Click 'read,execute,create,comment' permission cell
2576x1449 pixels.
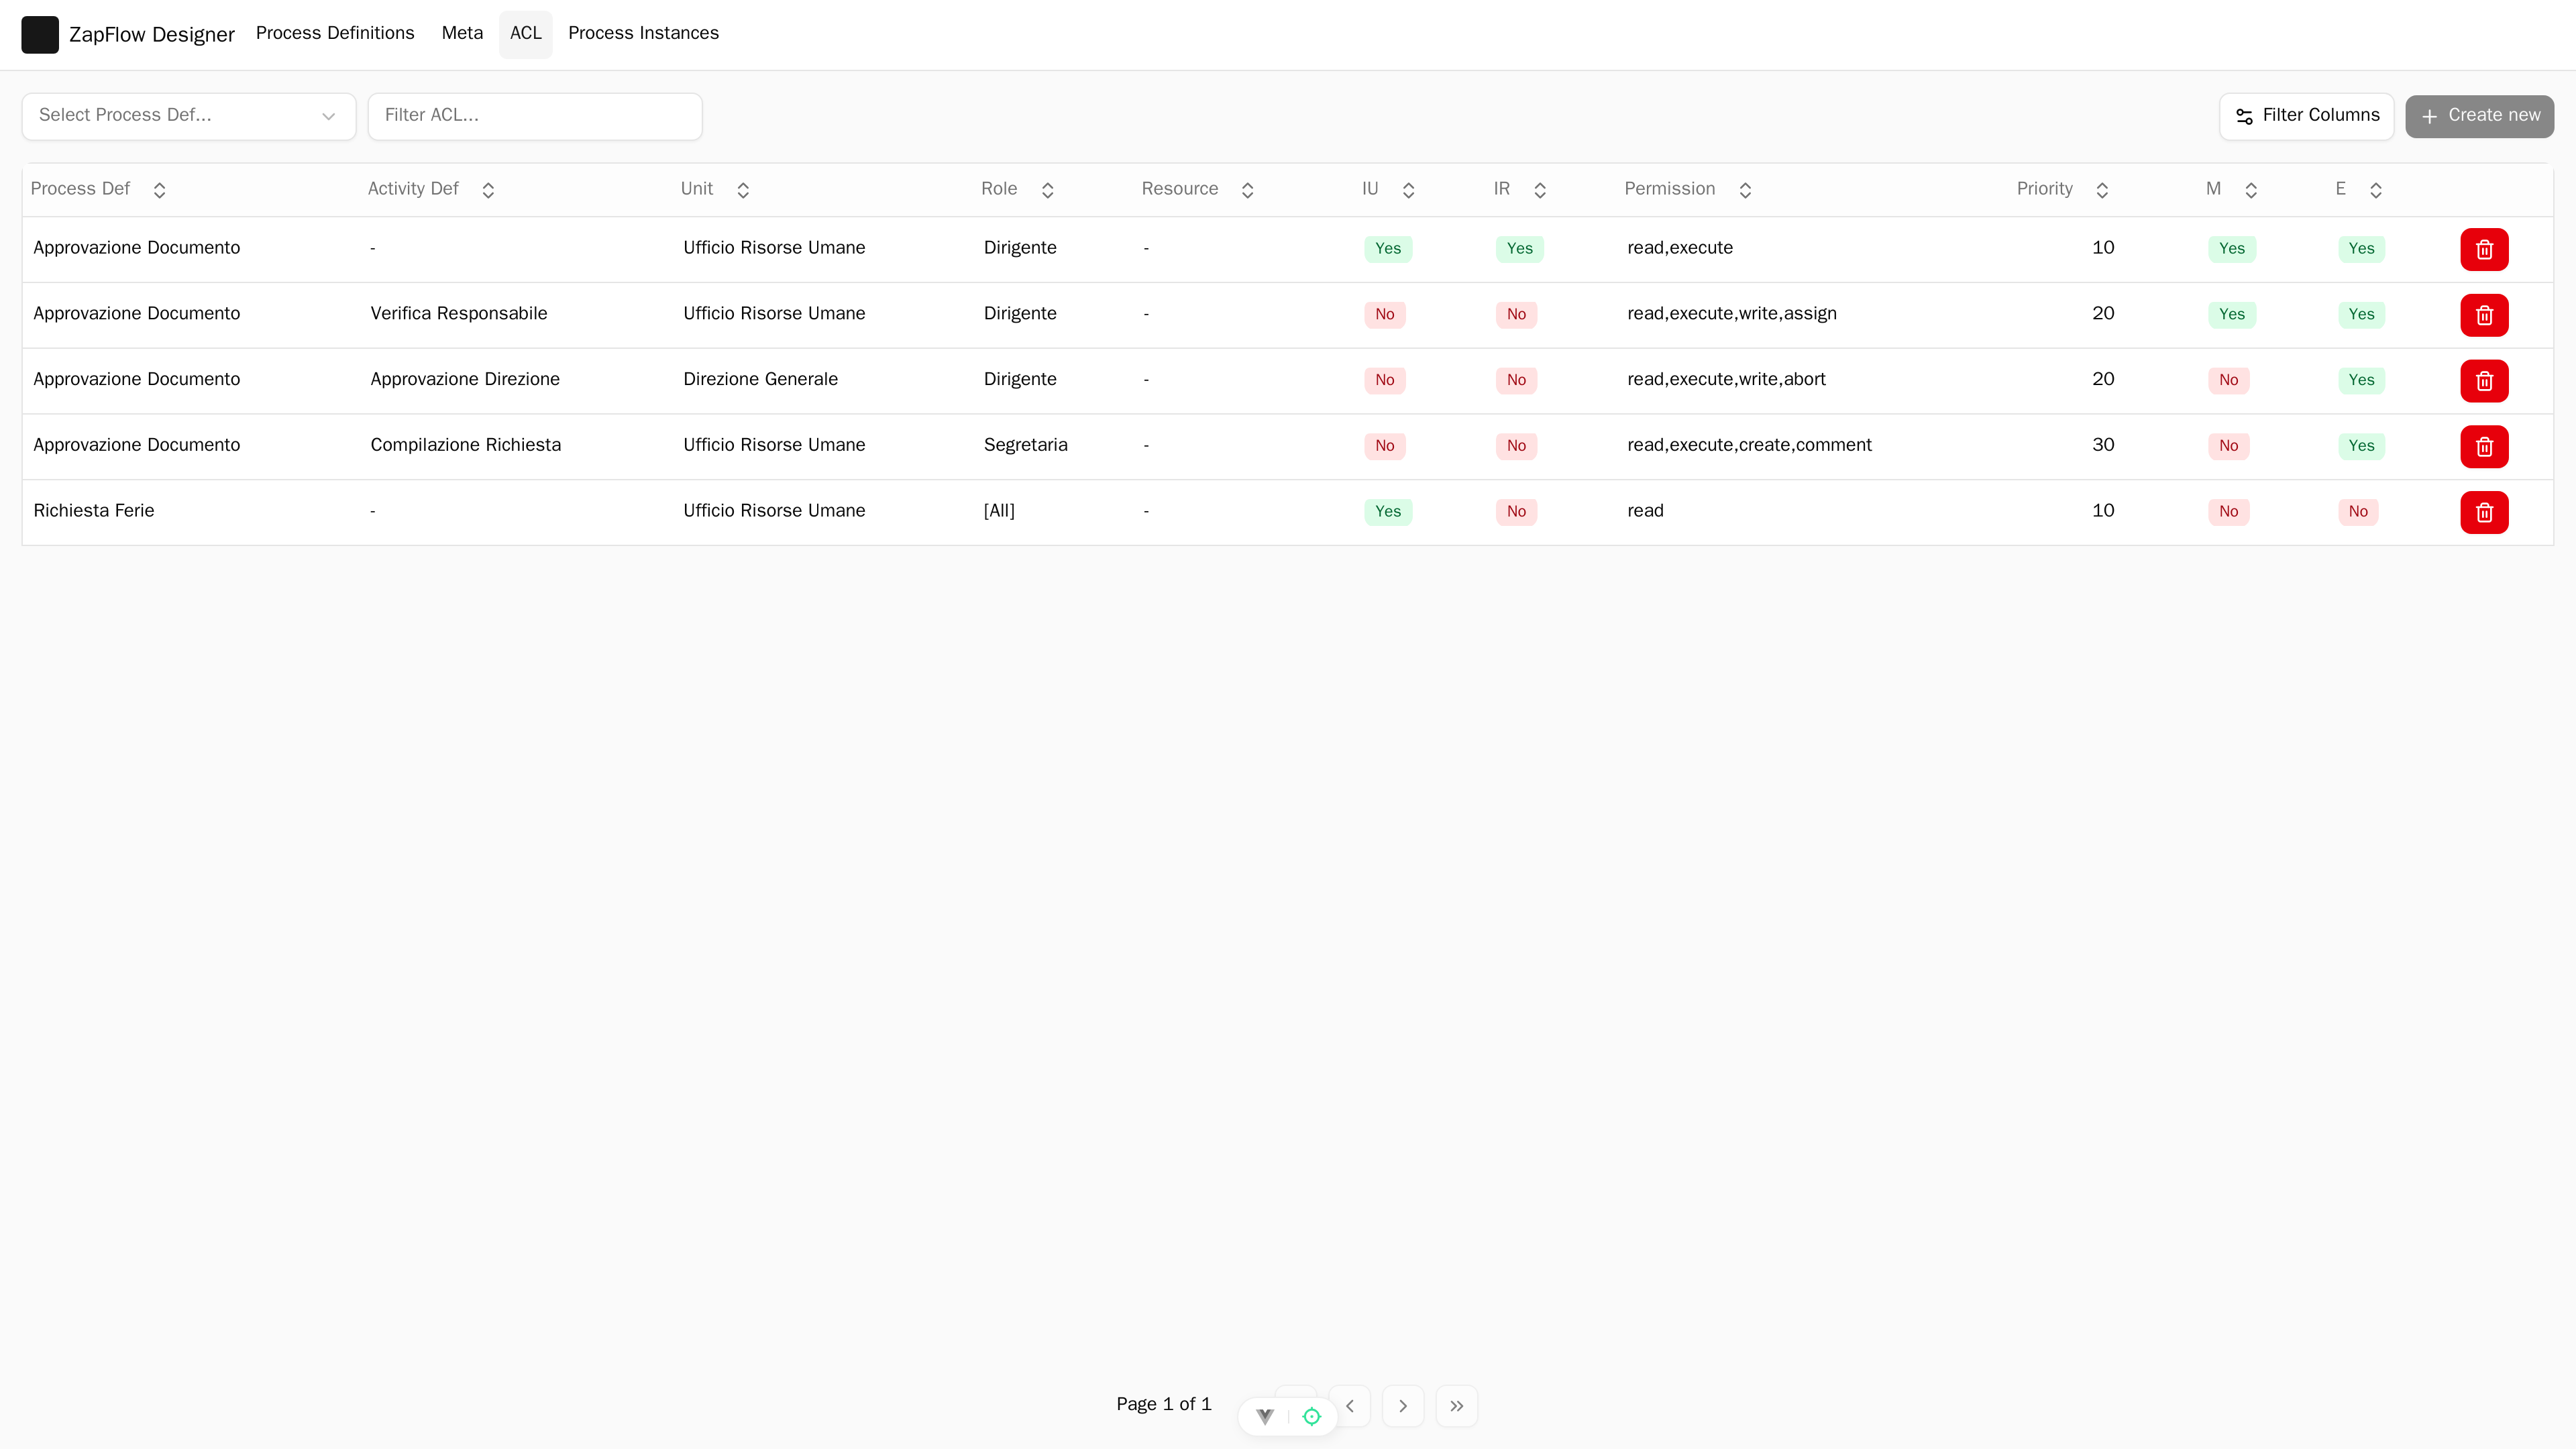click(1749, 446)
